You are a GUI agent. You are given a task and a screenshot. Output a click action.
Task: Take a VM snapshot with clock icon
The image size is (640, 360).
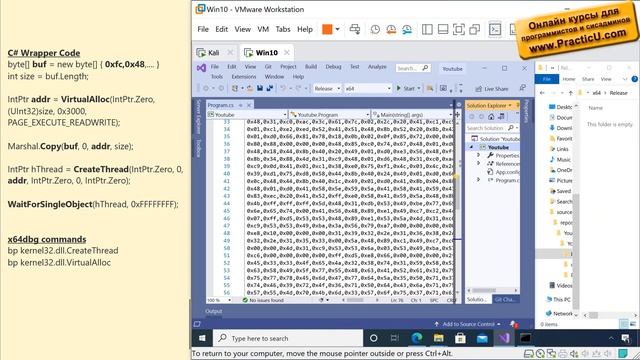coord(375,29)
